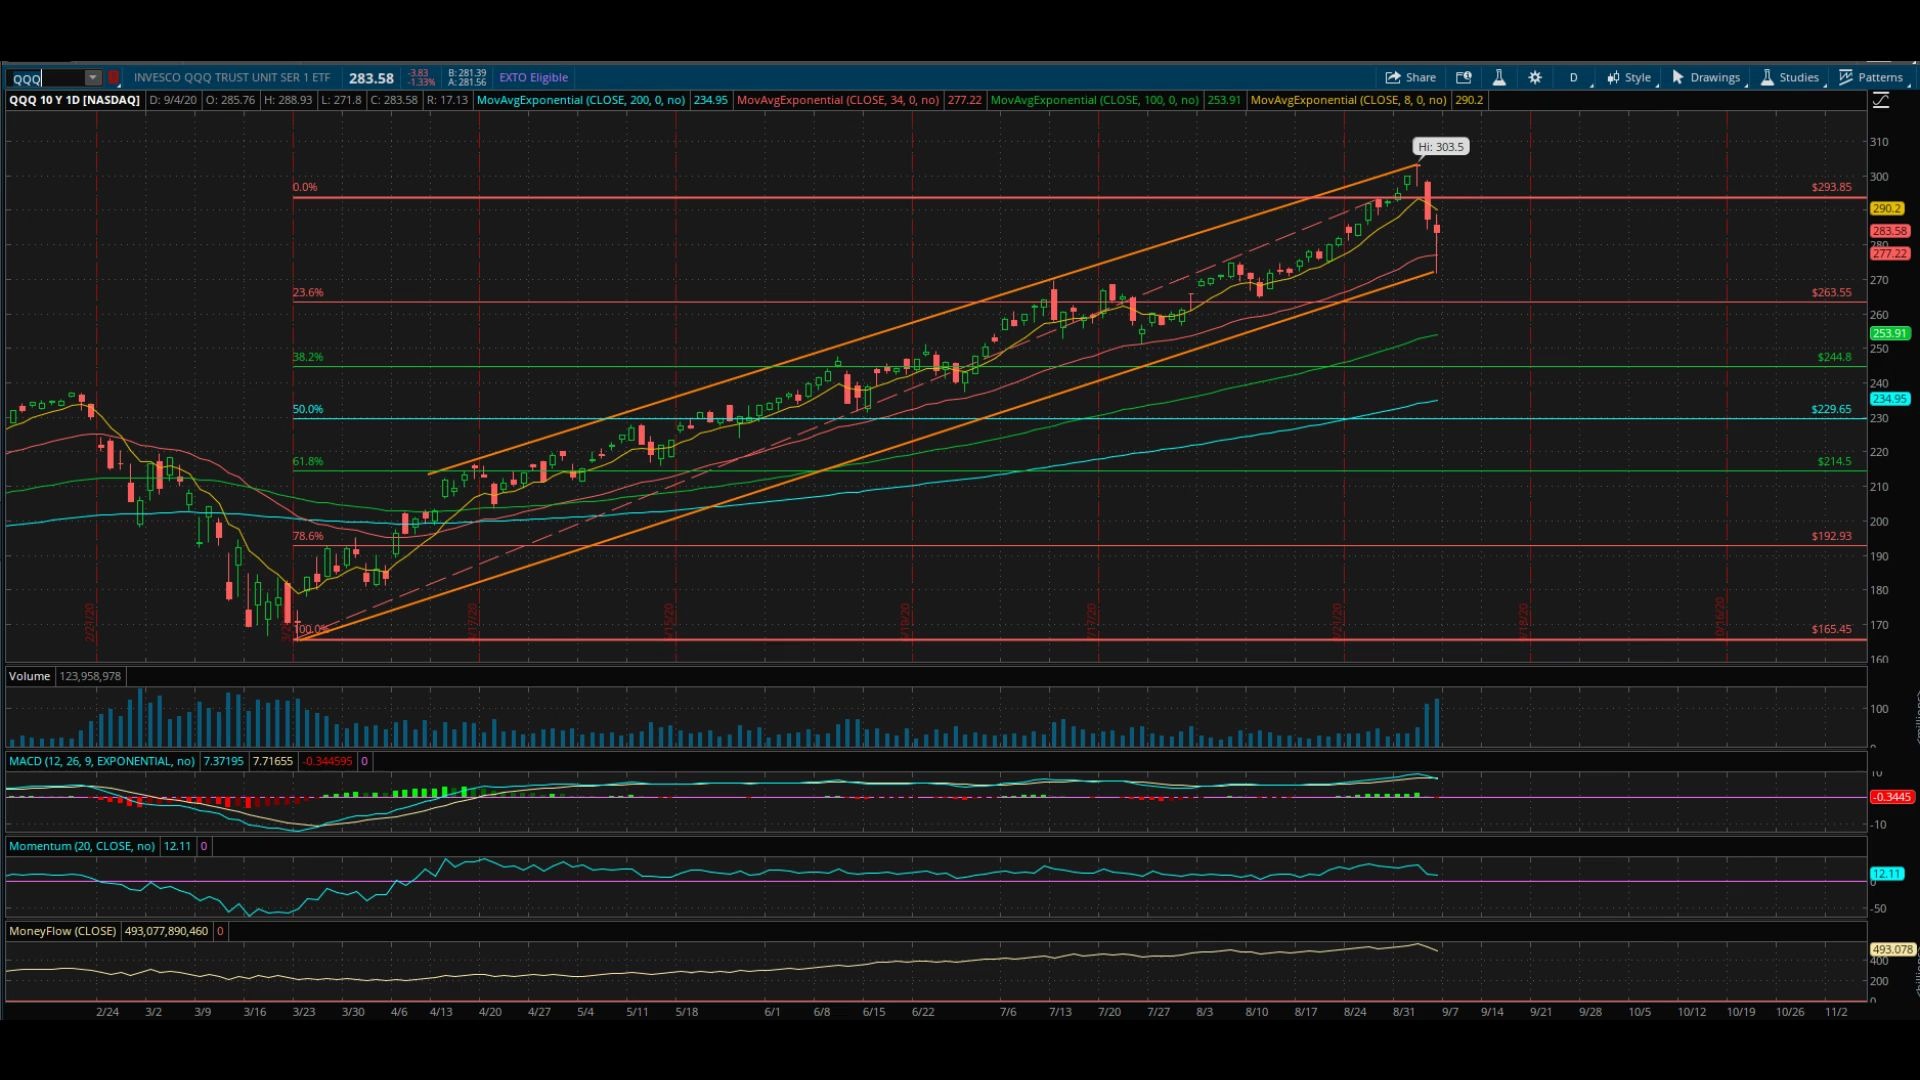Open the D timeframe dropdown
This screenshot has height=1080, width=1920.
coord(1574,77)
